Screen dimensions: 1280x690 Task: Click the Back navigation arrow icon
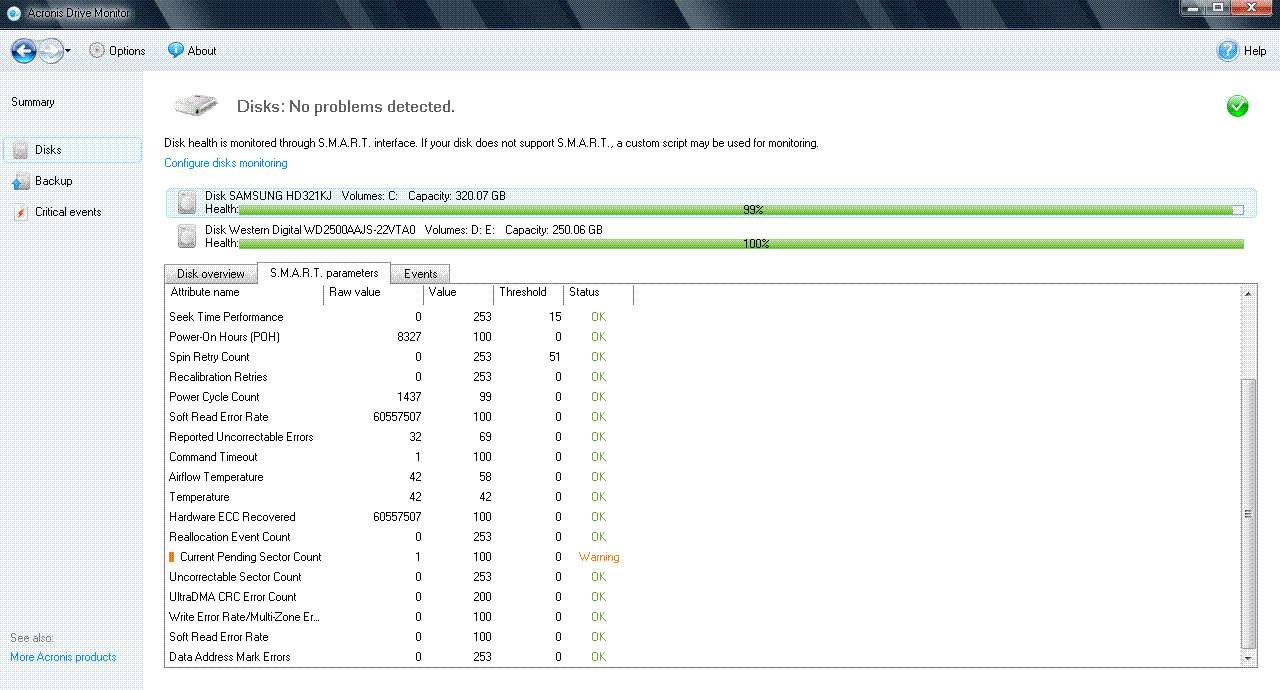click(24, 50)
